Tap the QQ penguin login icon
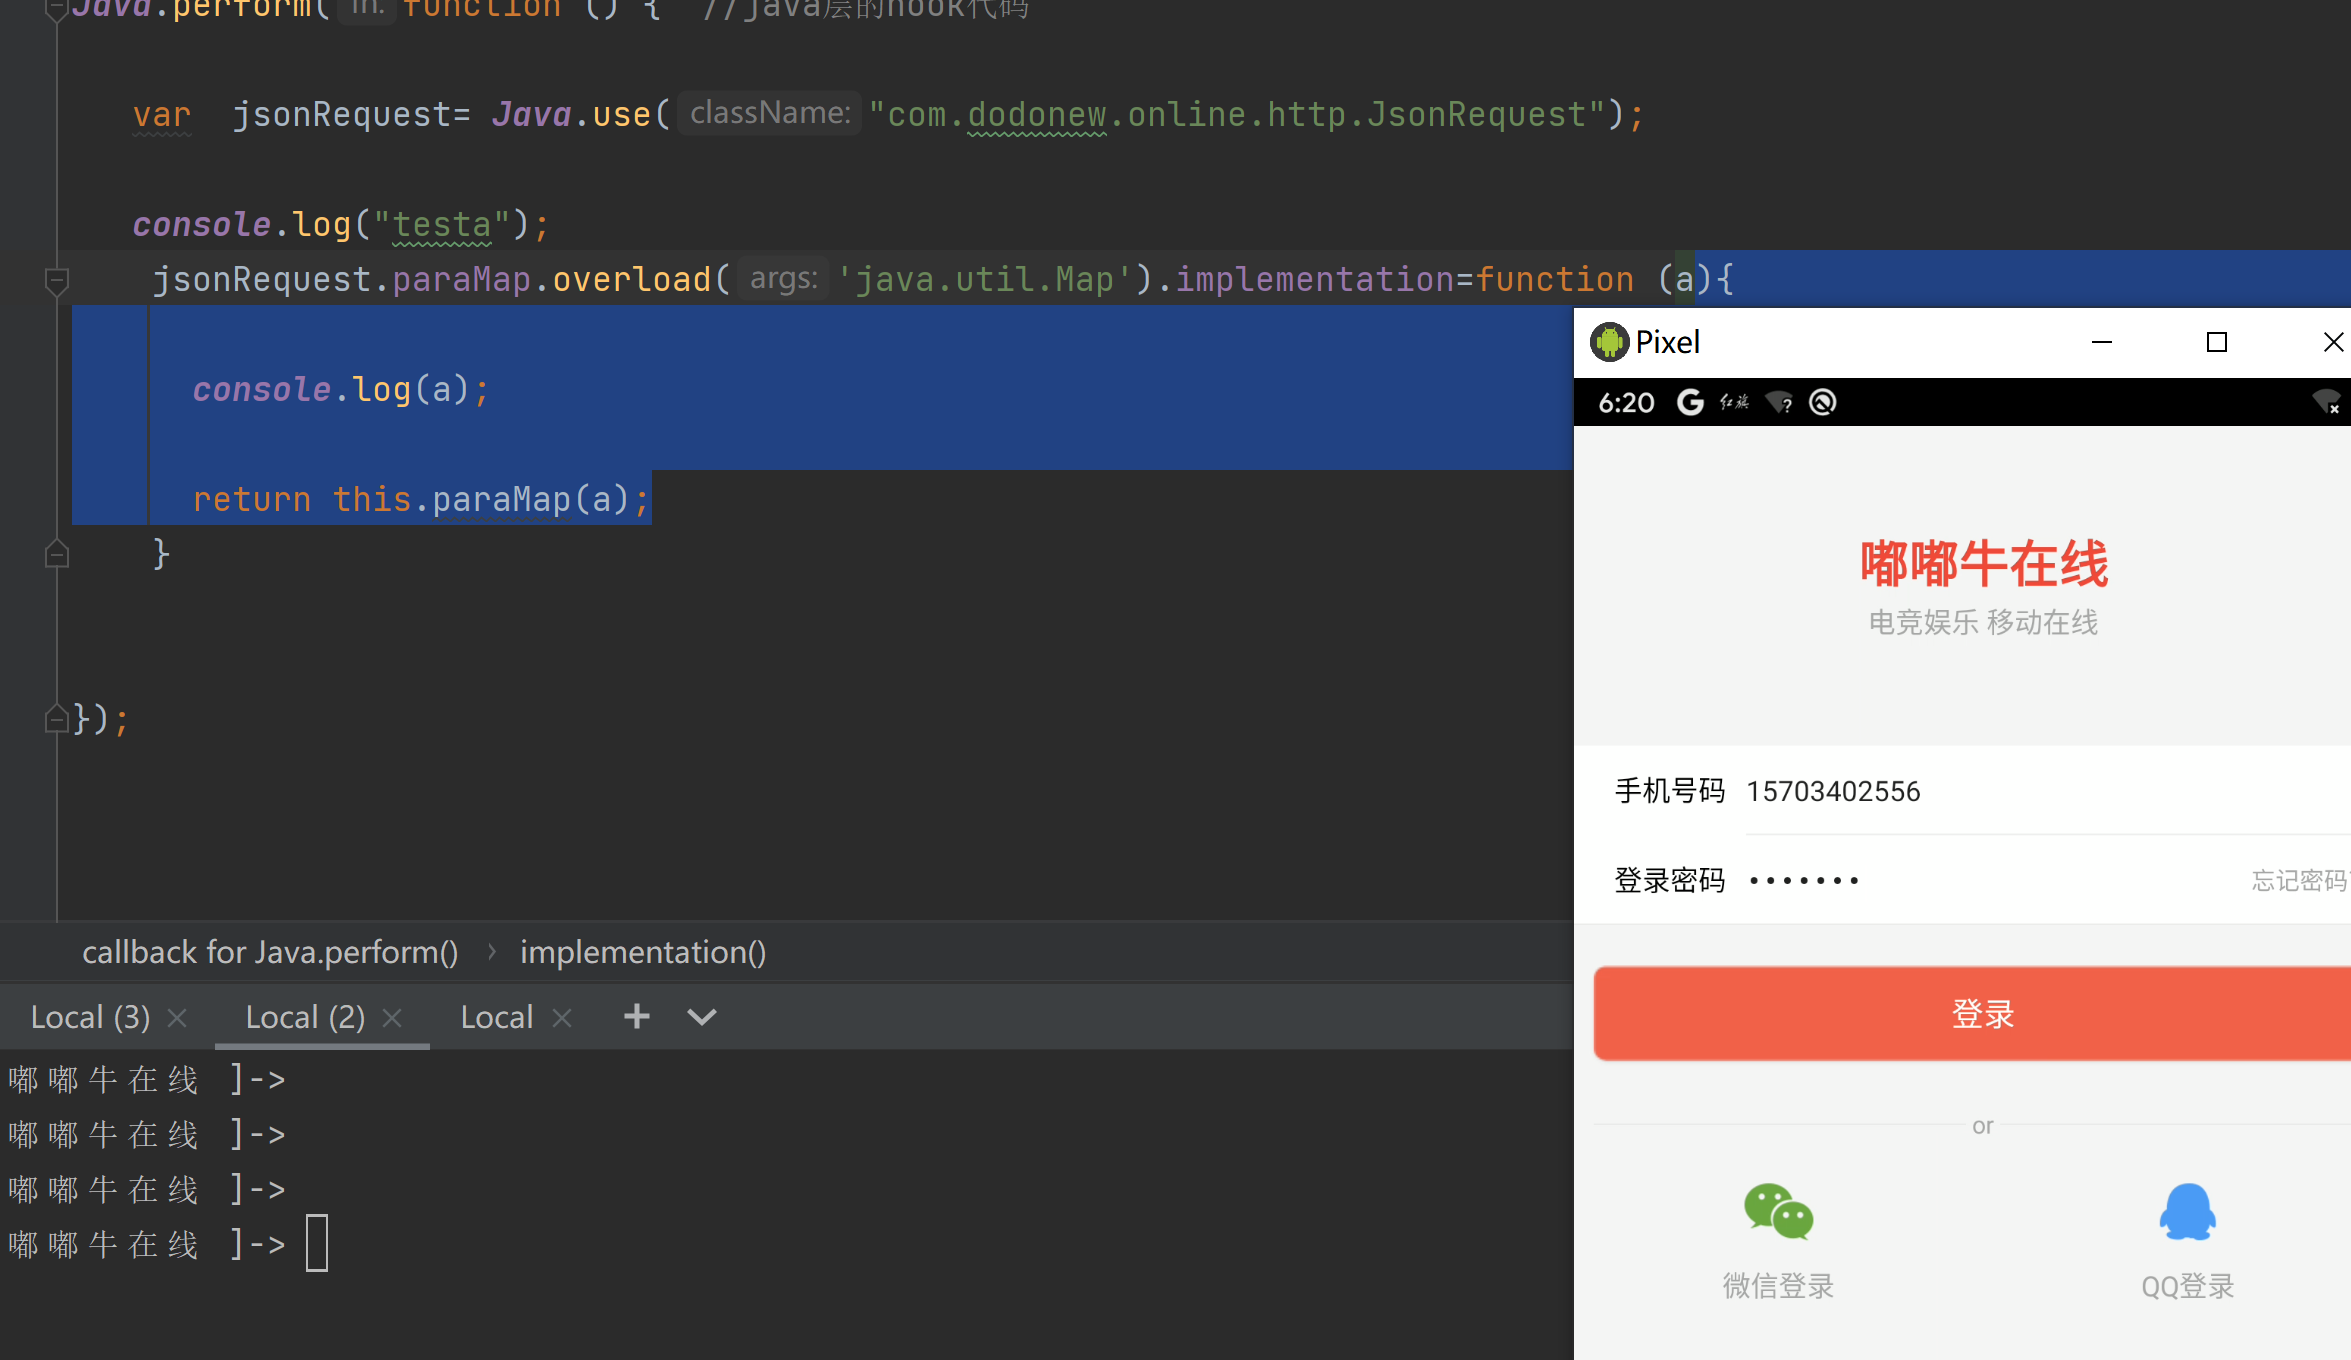 point(2188,1212)
